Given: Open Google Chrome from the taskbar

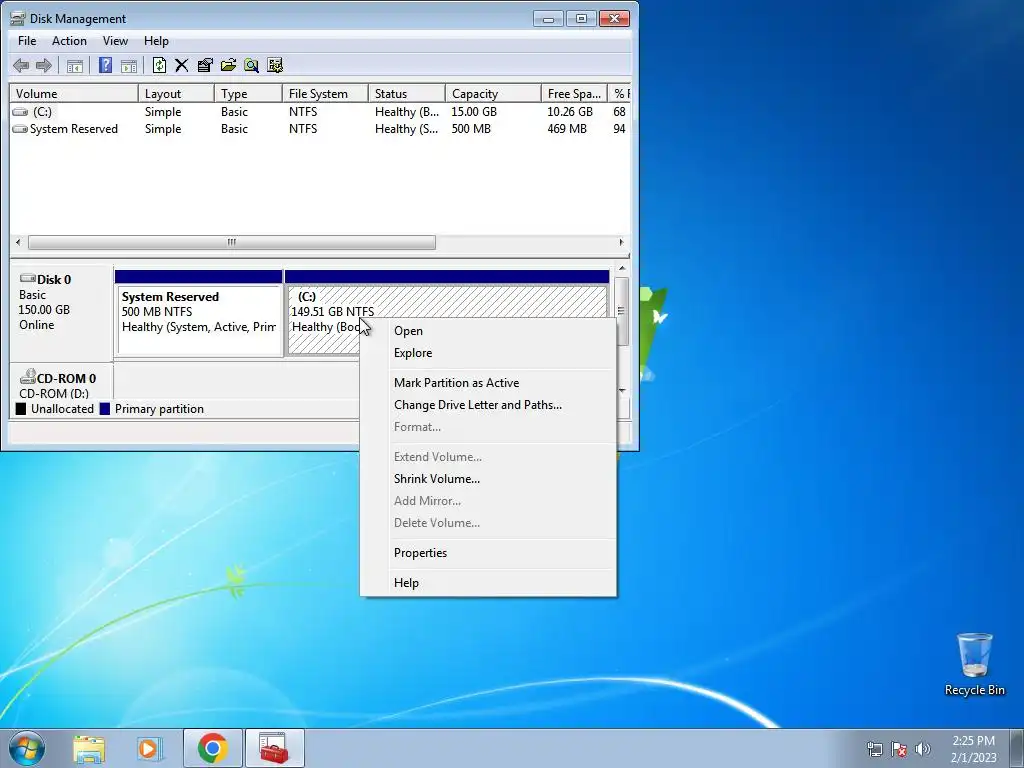Looking at the screenshot, I should click(213, 748).
